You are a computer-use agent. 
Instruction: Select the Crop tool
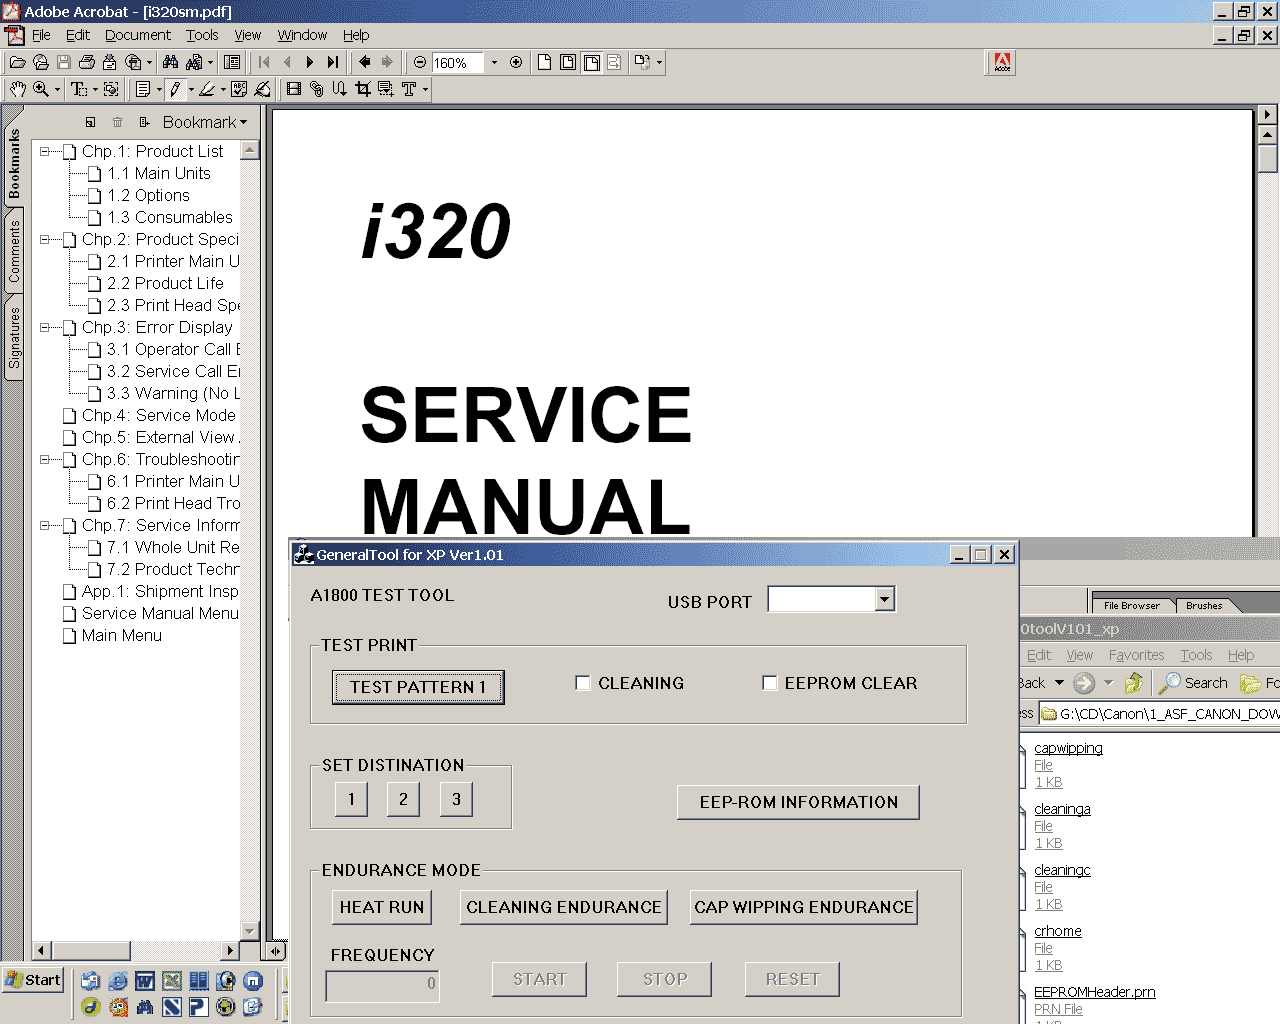click(362, 89)
